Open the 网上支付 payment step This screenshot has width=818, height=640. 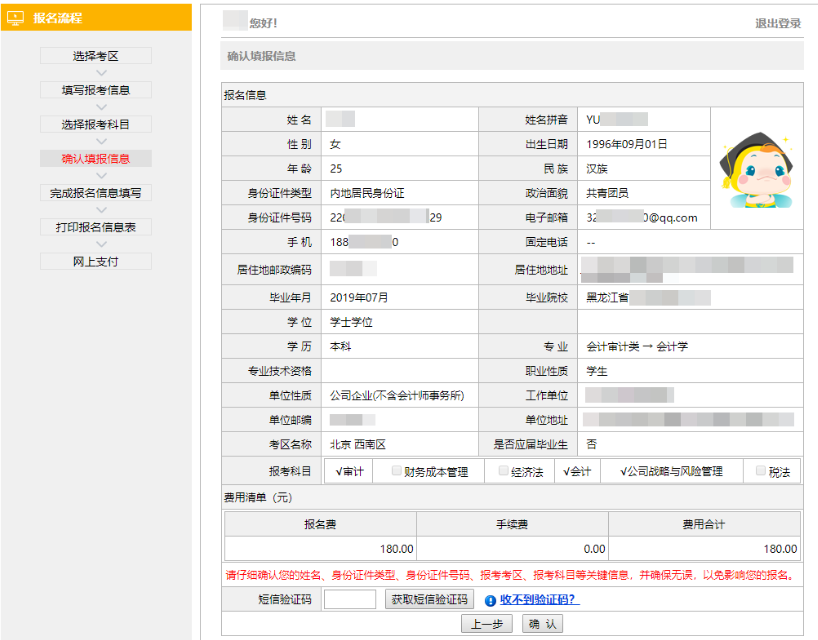[96, 261]
